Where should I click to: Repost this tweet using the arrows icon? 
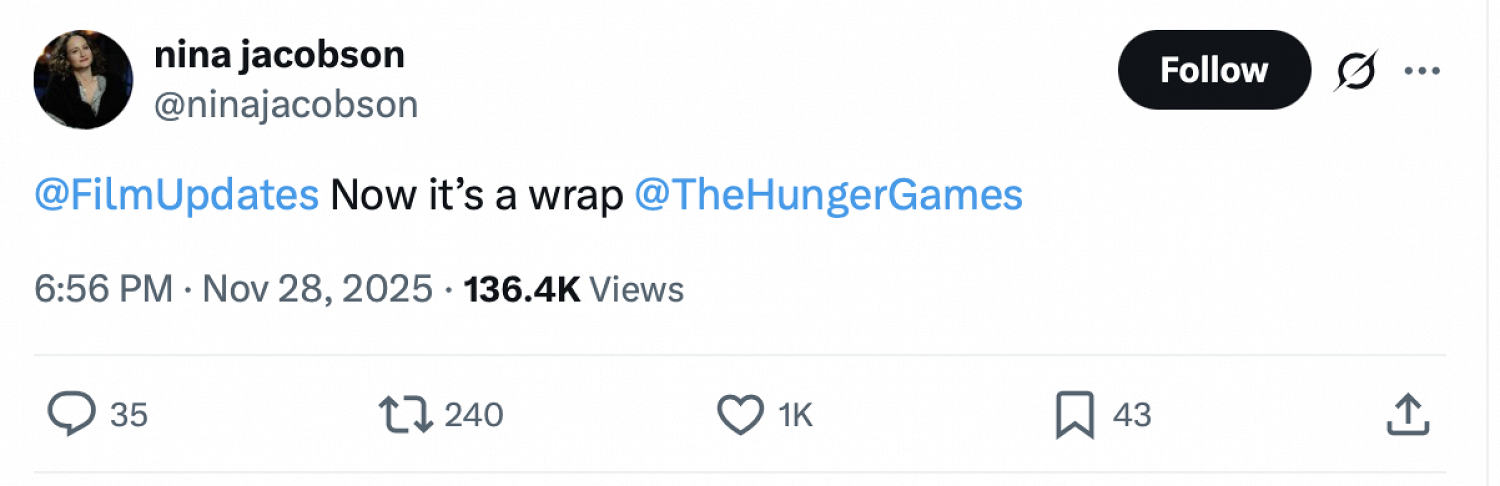click(405, 415)
